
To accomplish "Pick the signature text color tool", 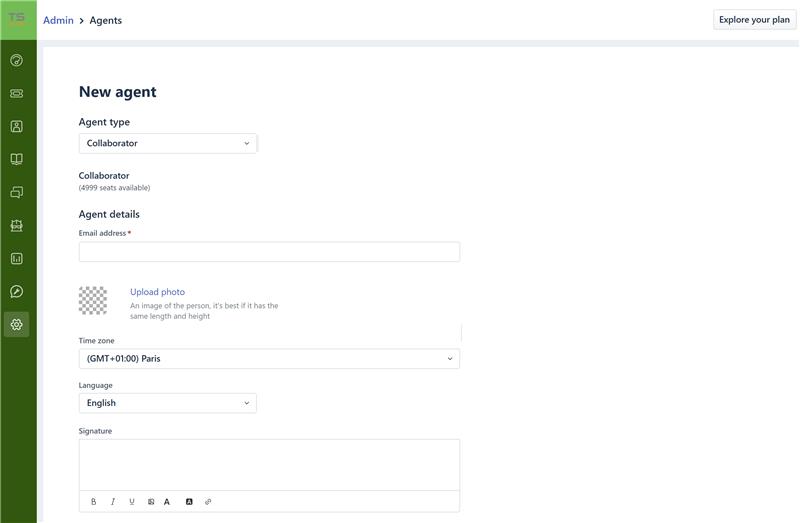I will (x=167, y=502).
